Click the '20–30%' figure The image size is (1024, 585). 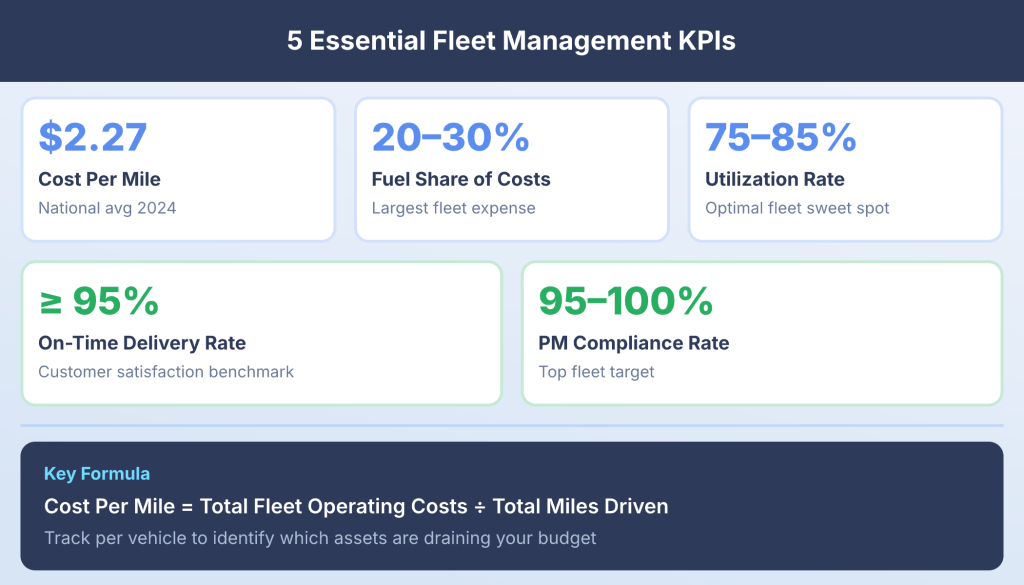[x=451, y=137]
